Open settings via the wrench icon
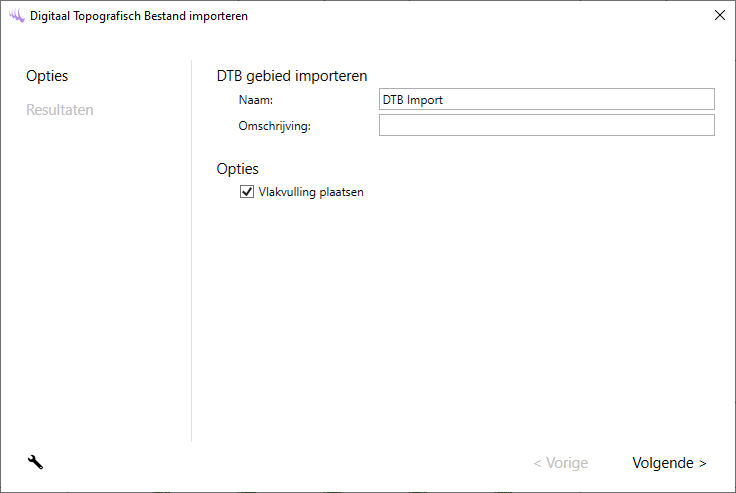This screenshot has height=493, width=736. pos(36,462)
